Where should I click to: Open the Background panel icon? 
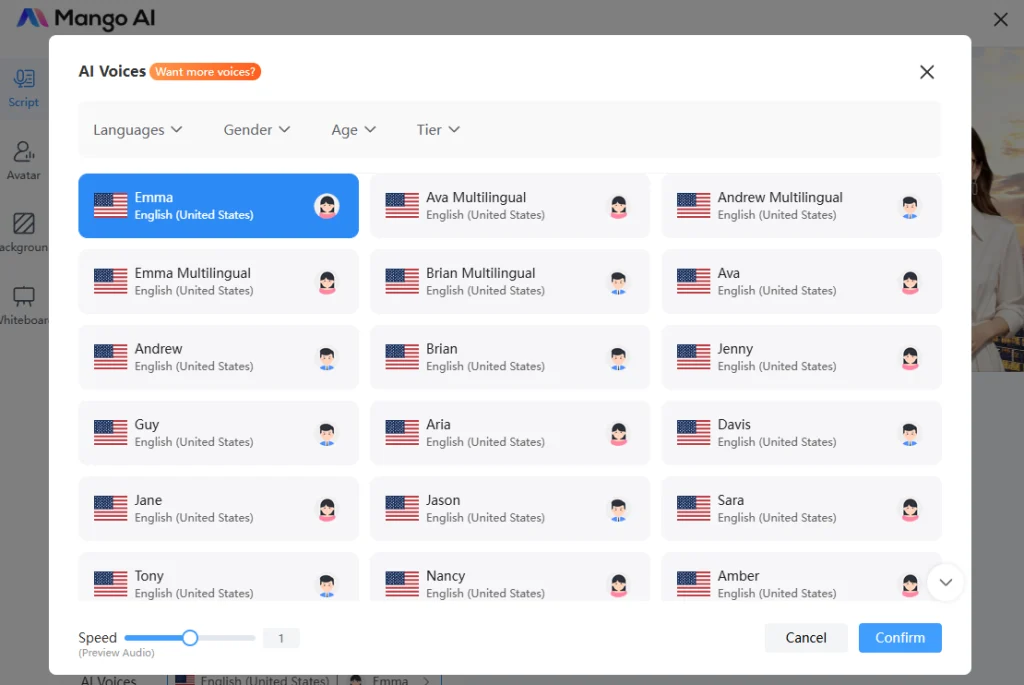24,225
